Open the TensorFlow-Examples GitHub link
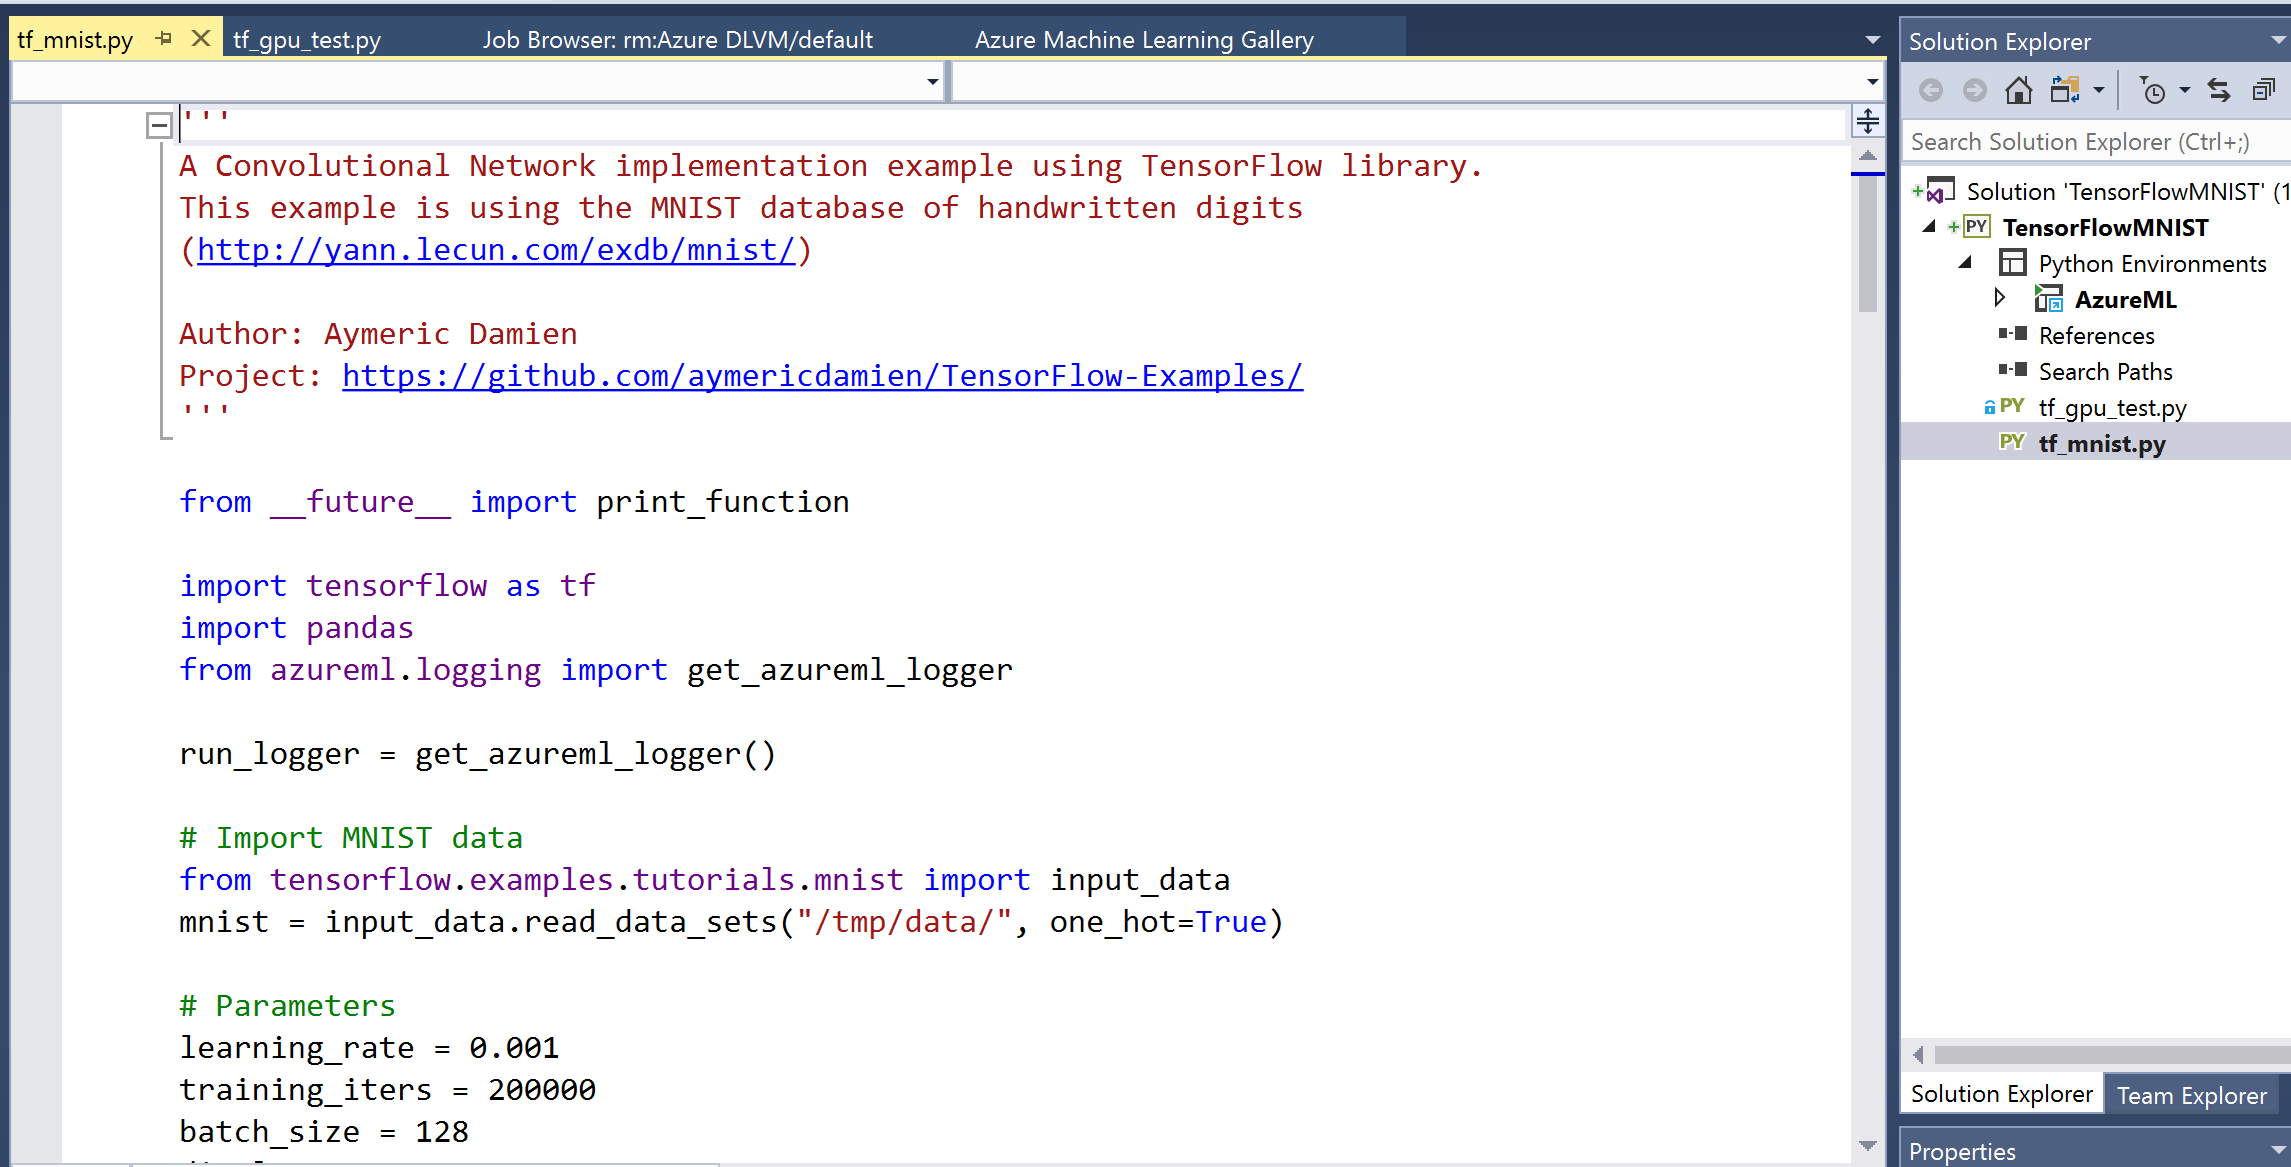This screenshot has height=1167, width=2291. click(822, 376)
